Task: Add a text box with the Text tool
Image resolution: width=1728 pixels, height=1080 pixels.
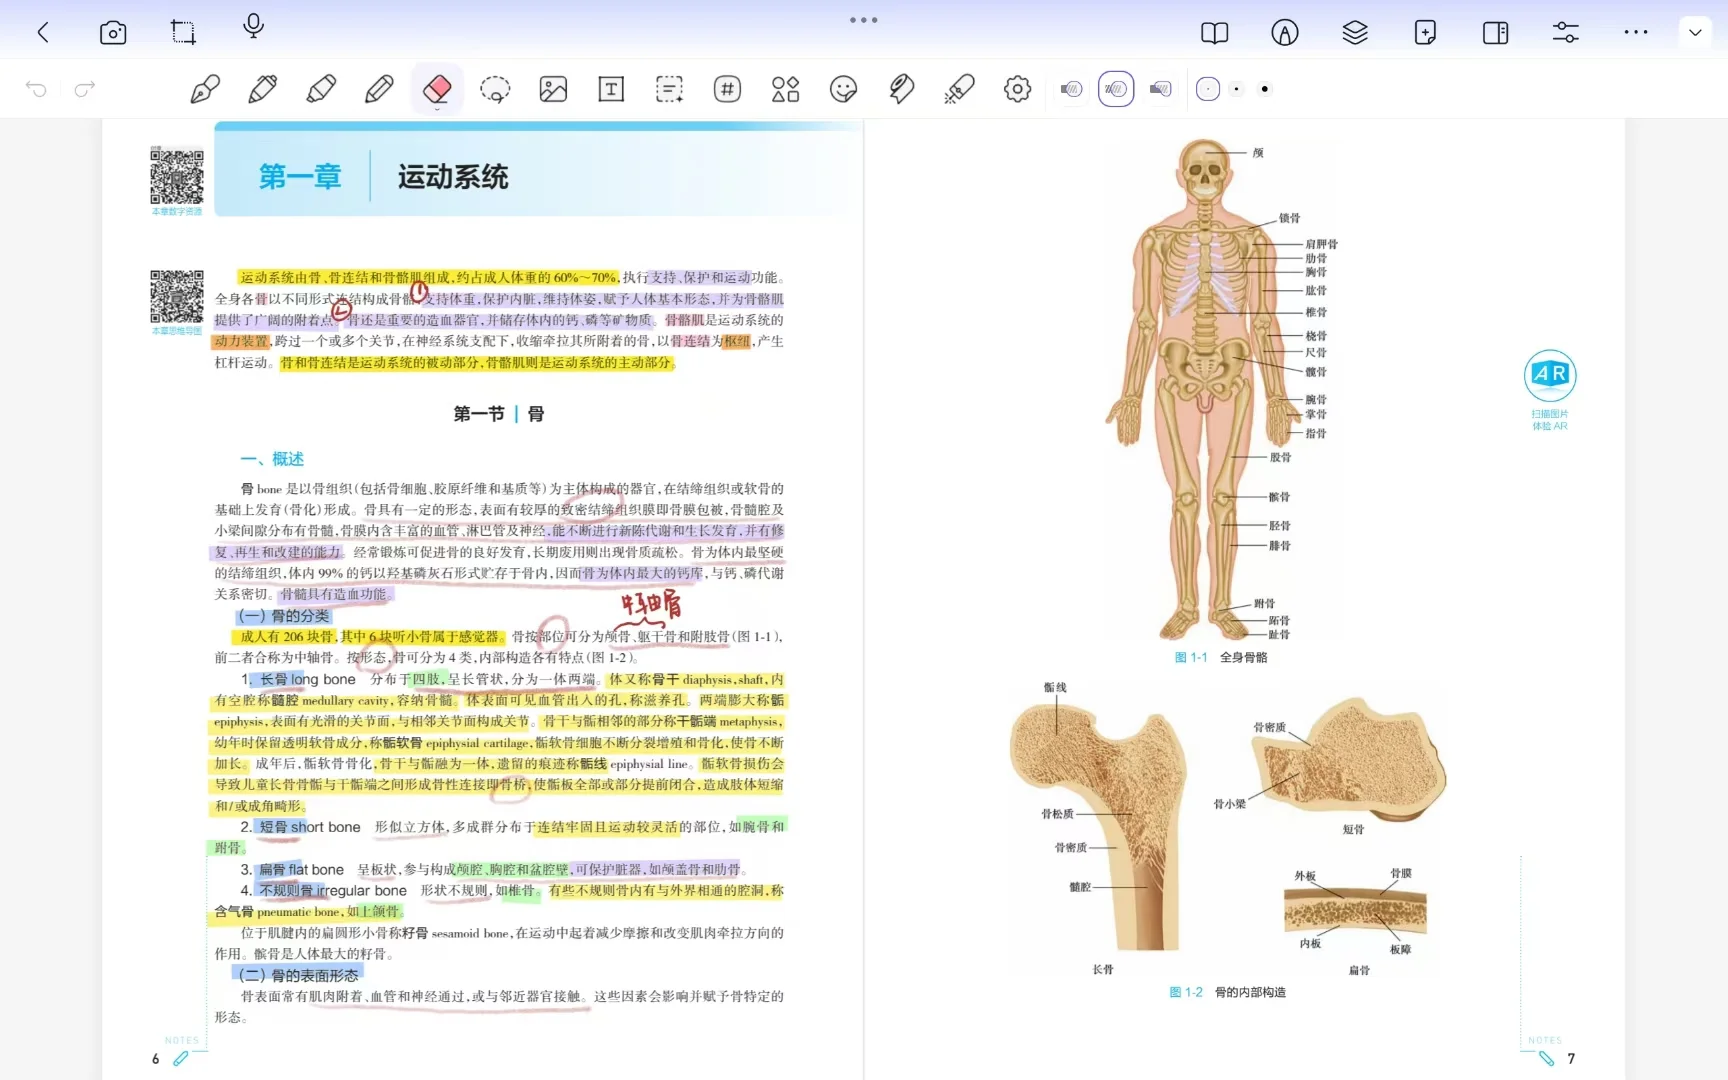Action: [x=611, y=89]
